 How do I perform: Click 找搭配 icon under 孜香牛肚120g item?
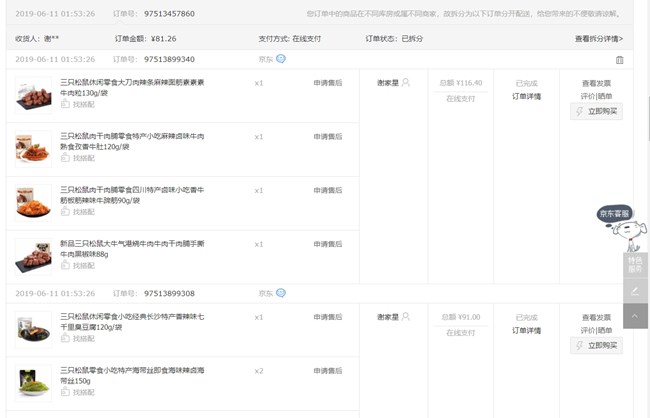(x=65, y=158)
